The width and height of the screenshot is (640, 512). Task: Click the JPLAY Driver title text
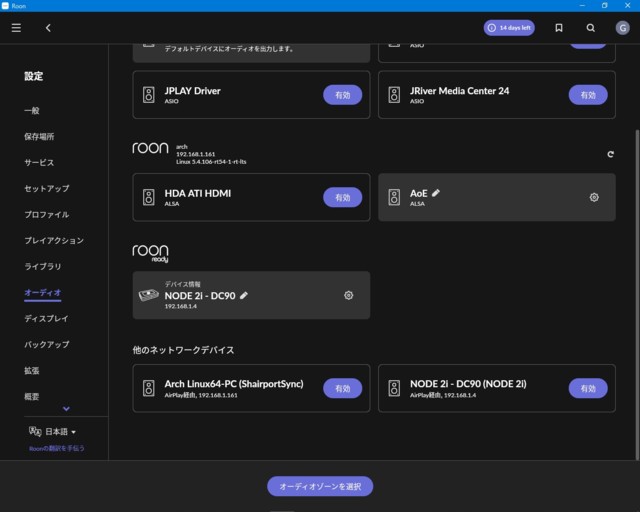pyautogui.click(x=192, y=91)
